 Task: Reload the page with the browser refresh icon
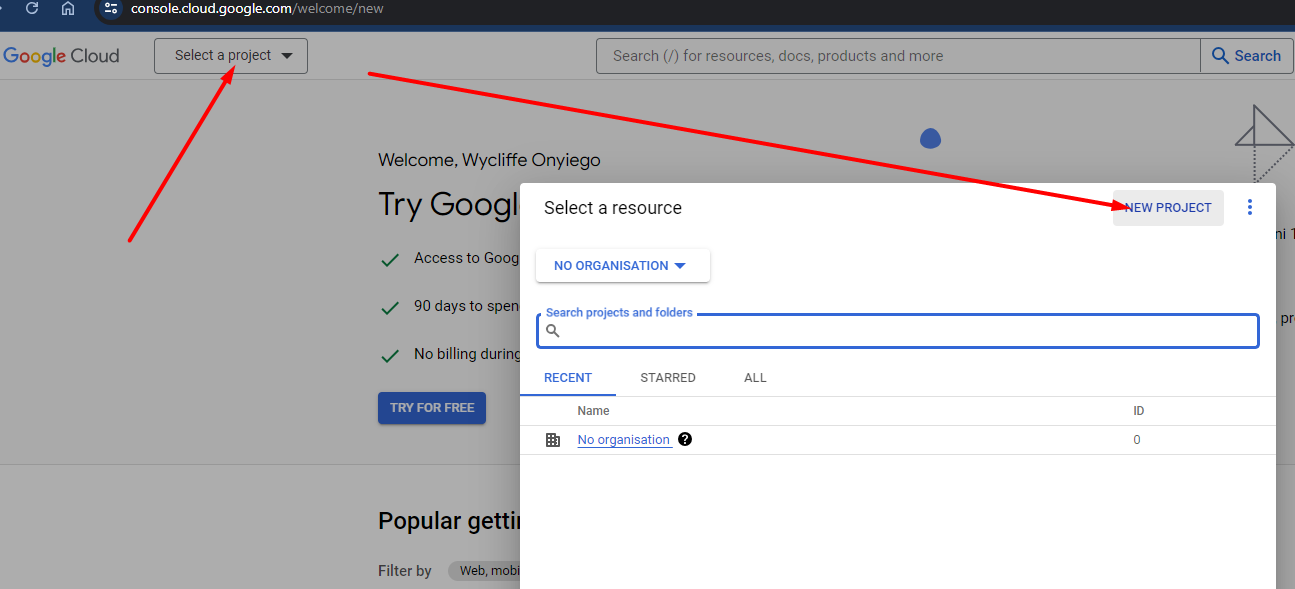tap(32, 8)
